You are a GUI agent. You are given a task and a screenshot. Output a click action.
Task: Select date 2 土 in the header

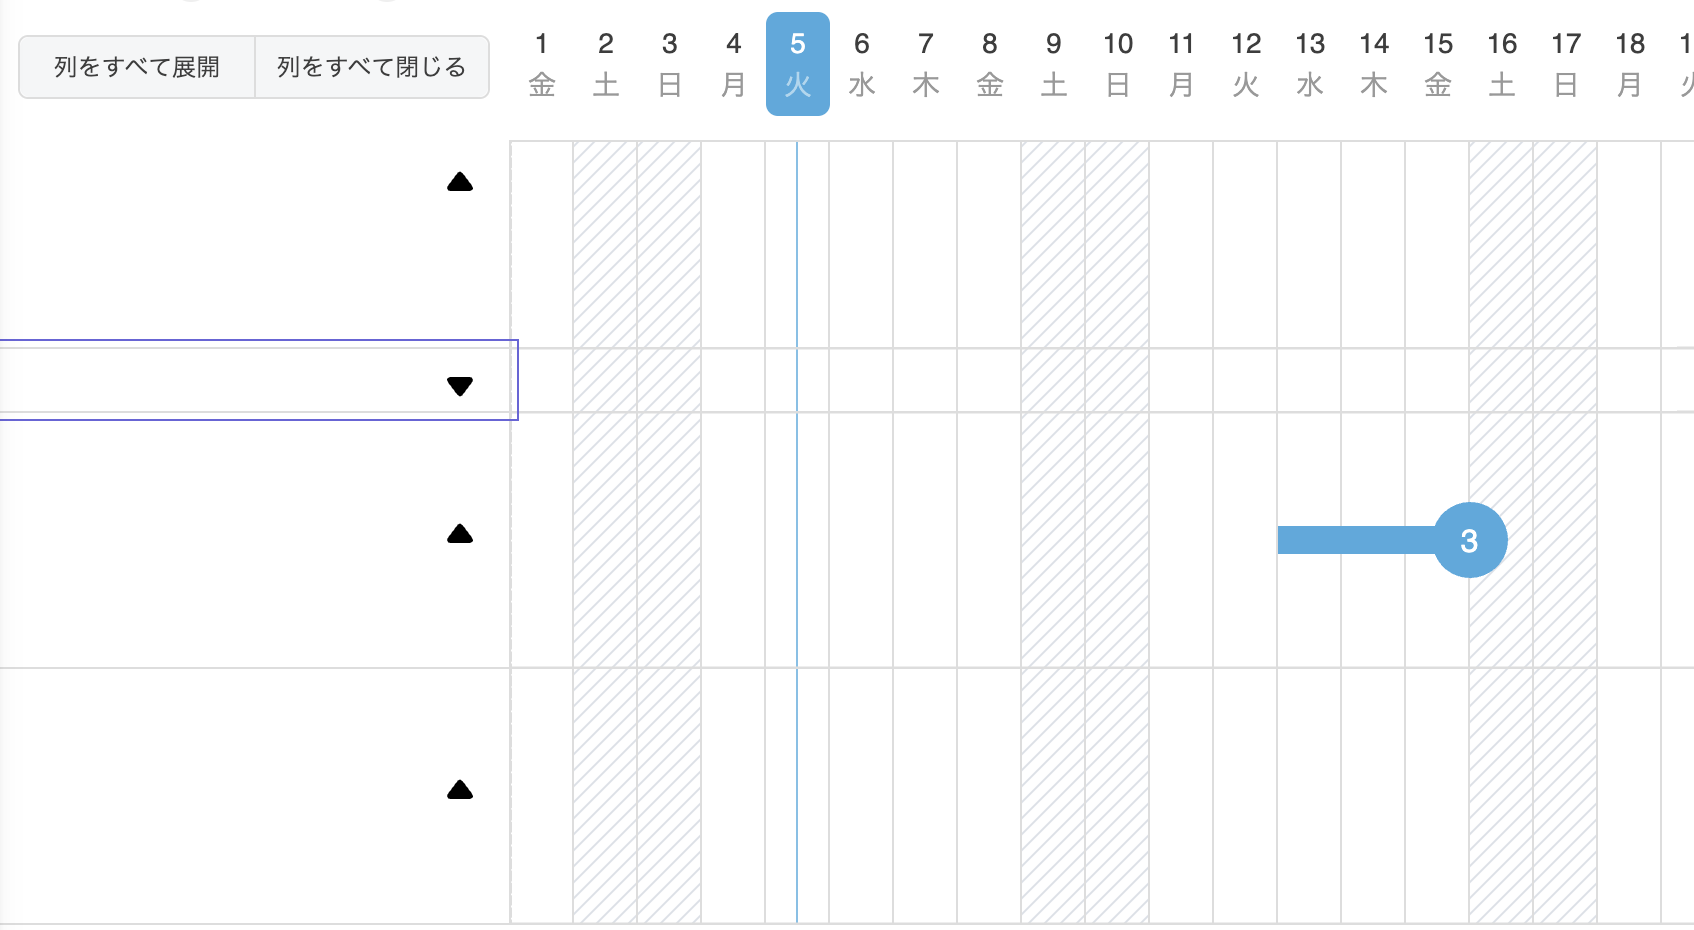tap(605, 64)
